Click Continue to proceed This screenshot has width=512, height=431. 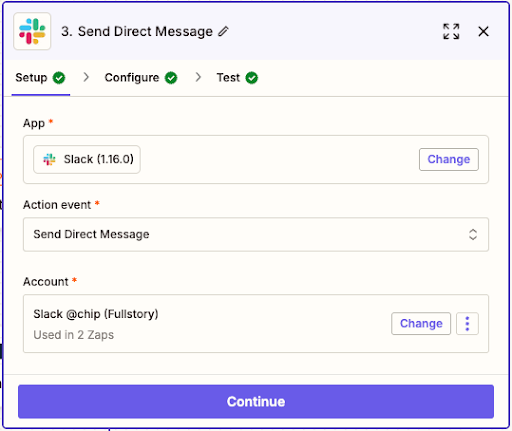click(256, 401)
